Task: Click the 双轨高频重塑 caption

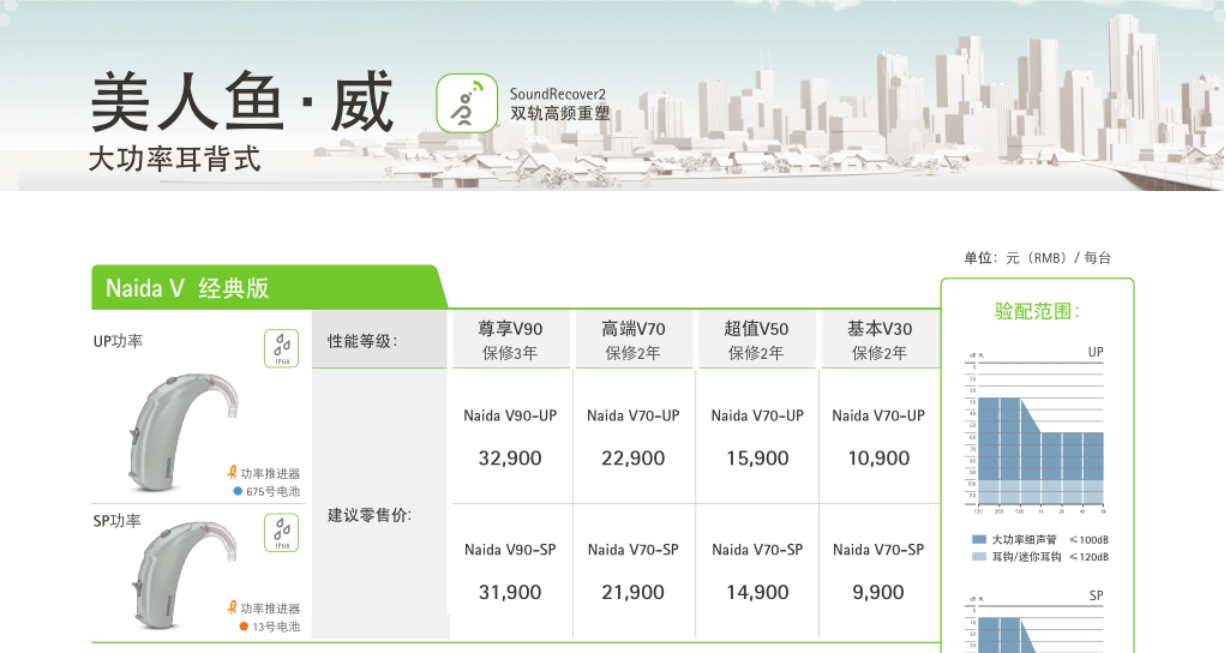Action: point(559,114)
